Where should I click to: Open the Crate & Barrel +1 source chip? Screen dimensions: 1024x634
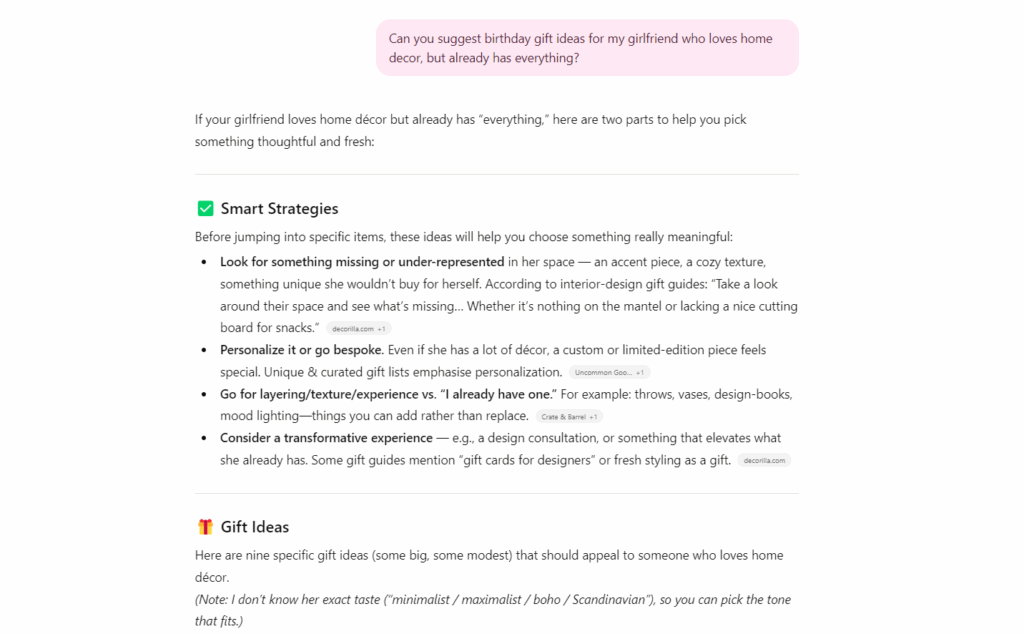[x=569, y=416]
